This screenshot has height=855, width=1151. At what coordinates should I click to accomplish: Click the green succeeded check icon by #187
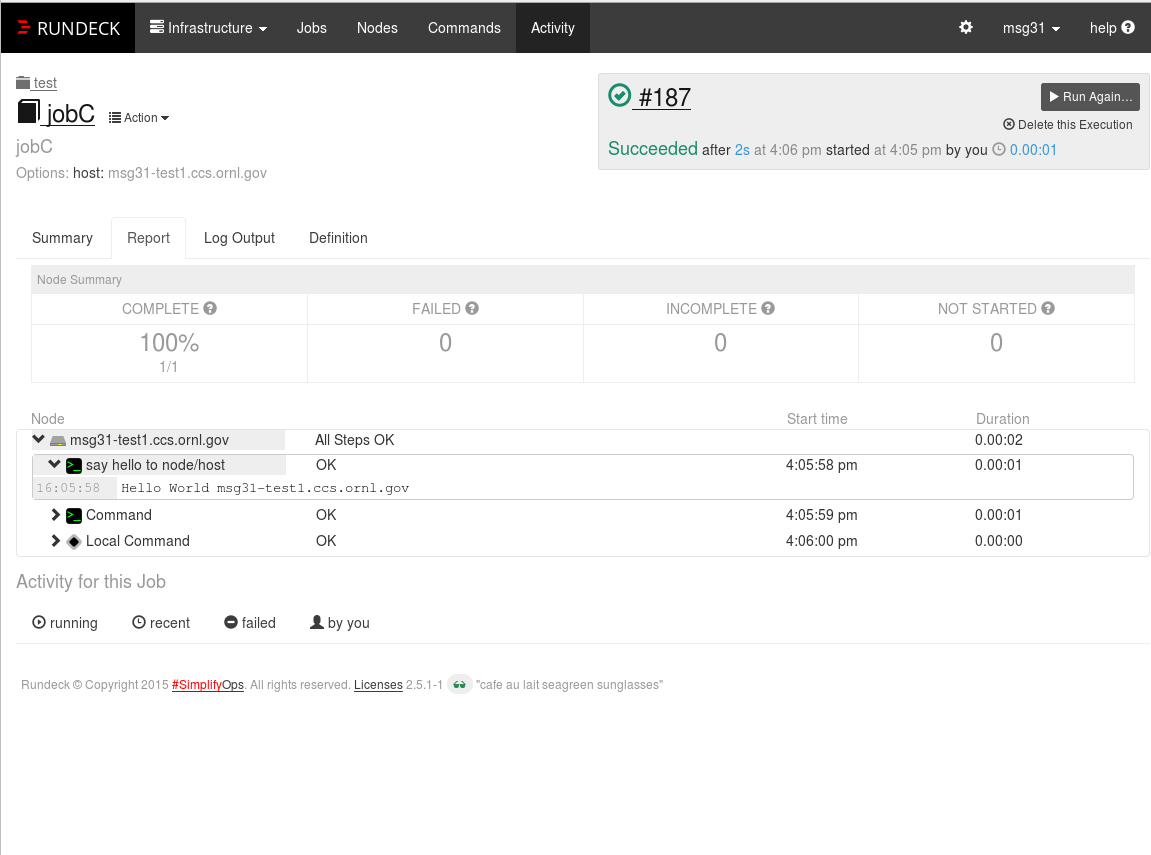[x=620, y=95]
